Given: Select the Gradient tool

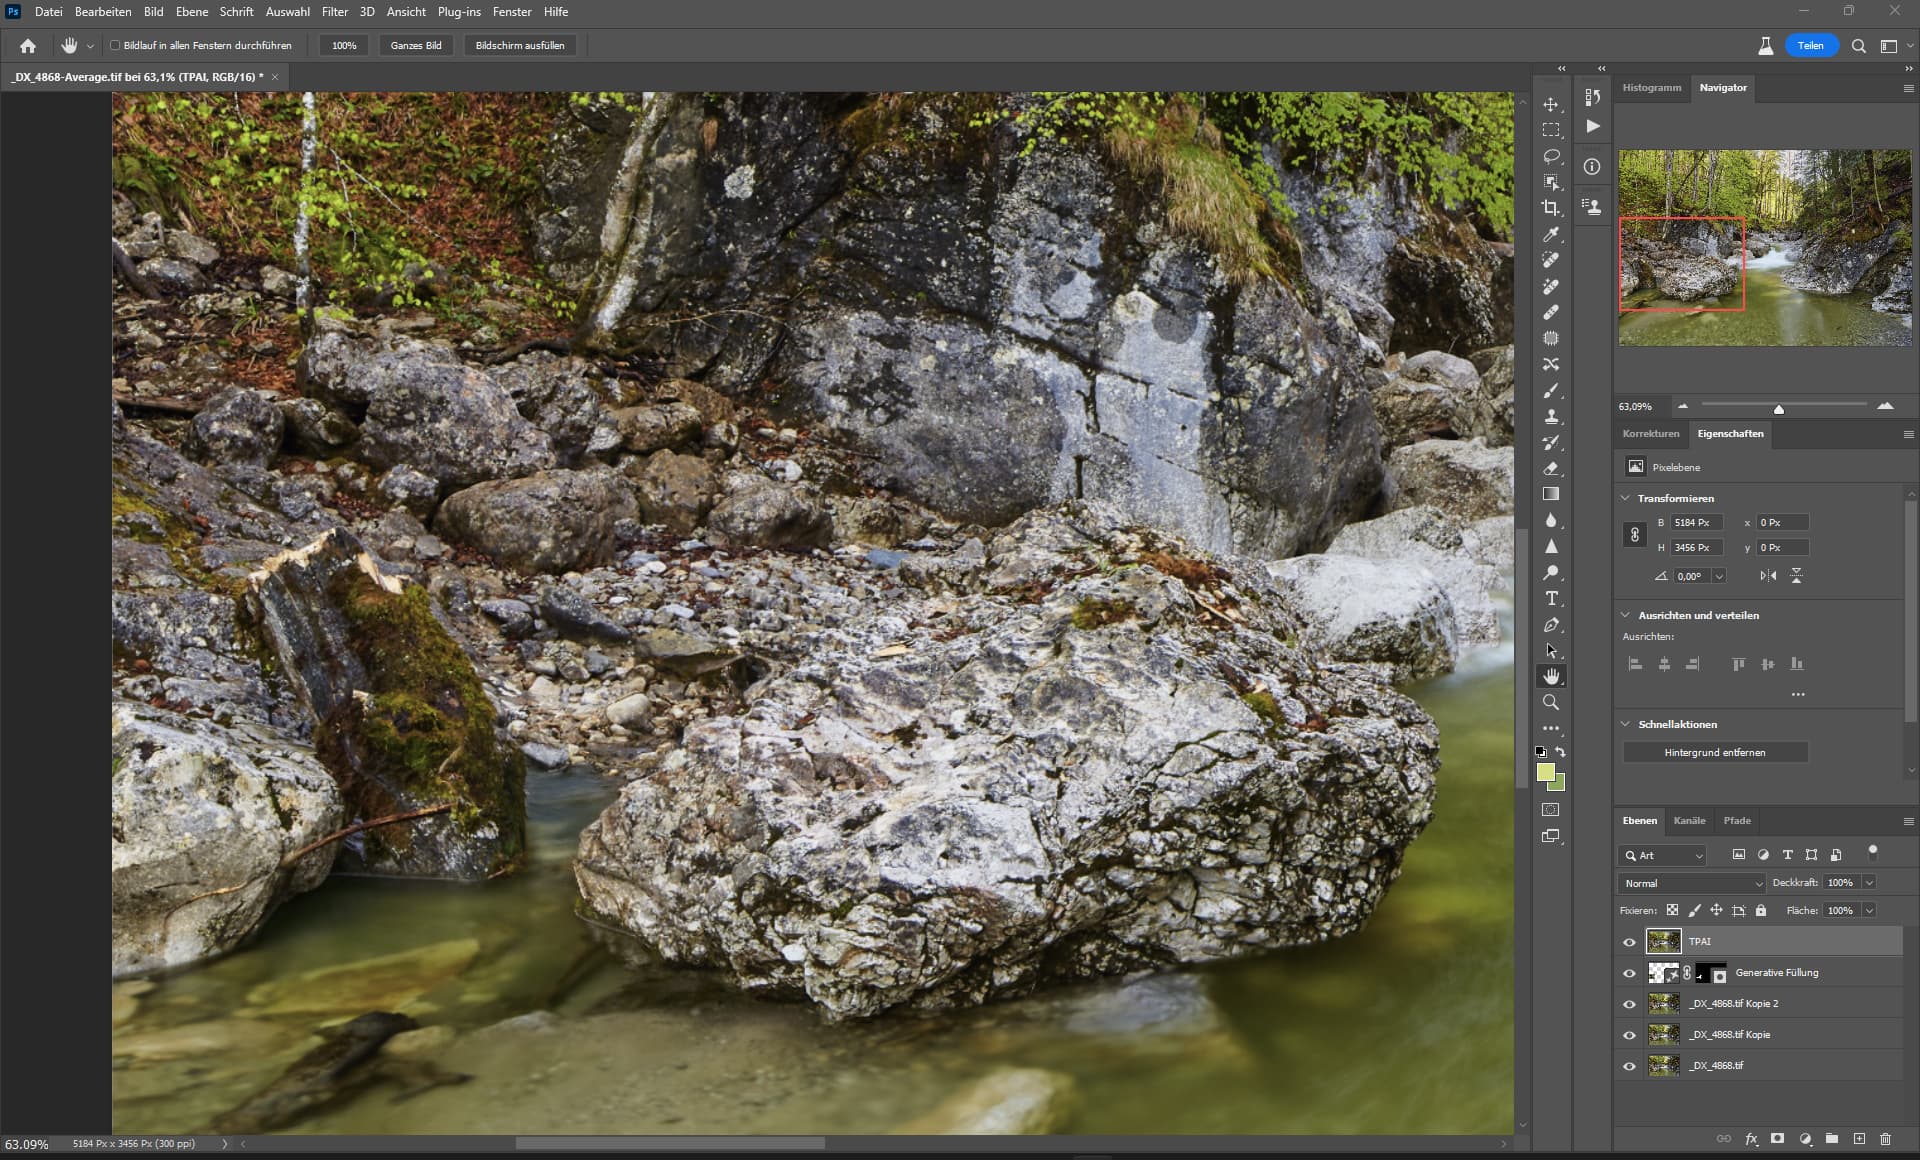Looking at the screenshot, I should 1551,494.
